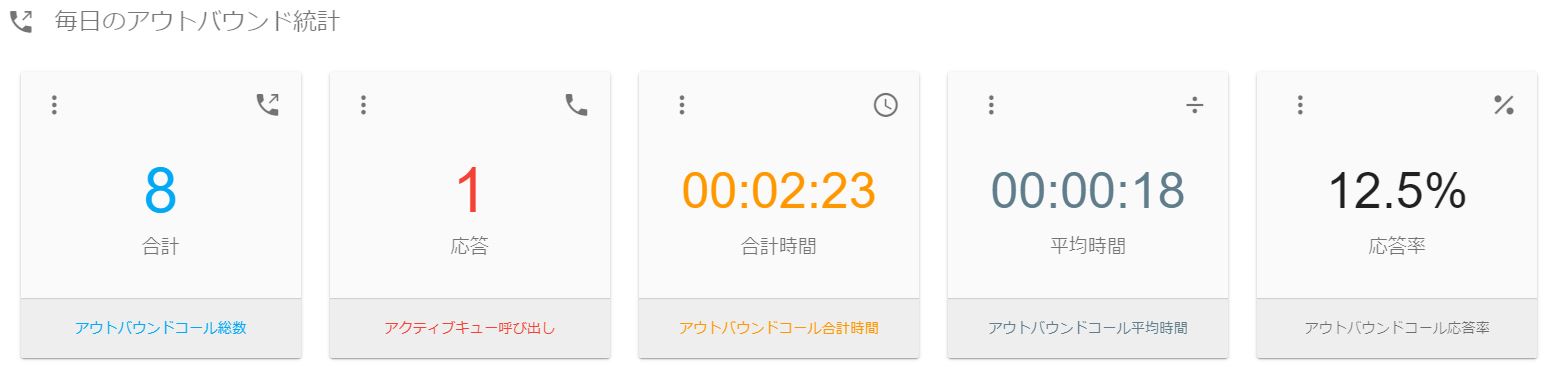This screenshot has width=1553, height=367.
Task: Click the outgoing call icon on 合計 card
Action: tap(267, 105)
